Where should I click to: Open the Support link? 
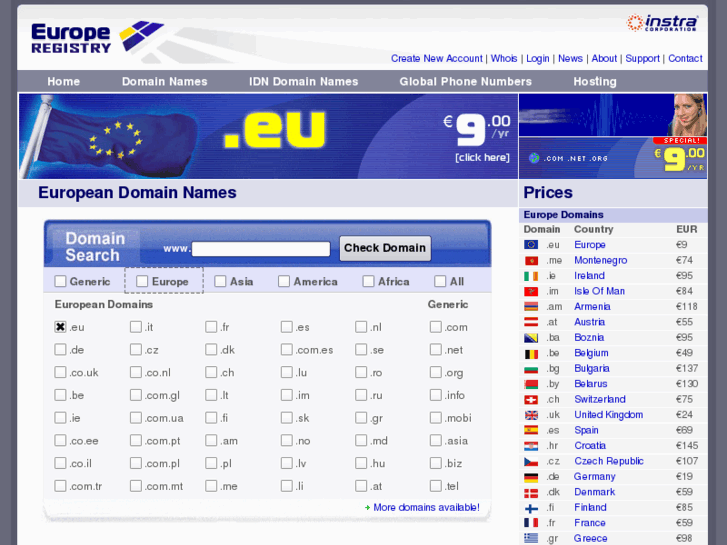pos(643,58)
